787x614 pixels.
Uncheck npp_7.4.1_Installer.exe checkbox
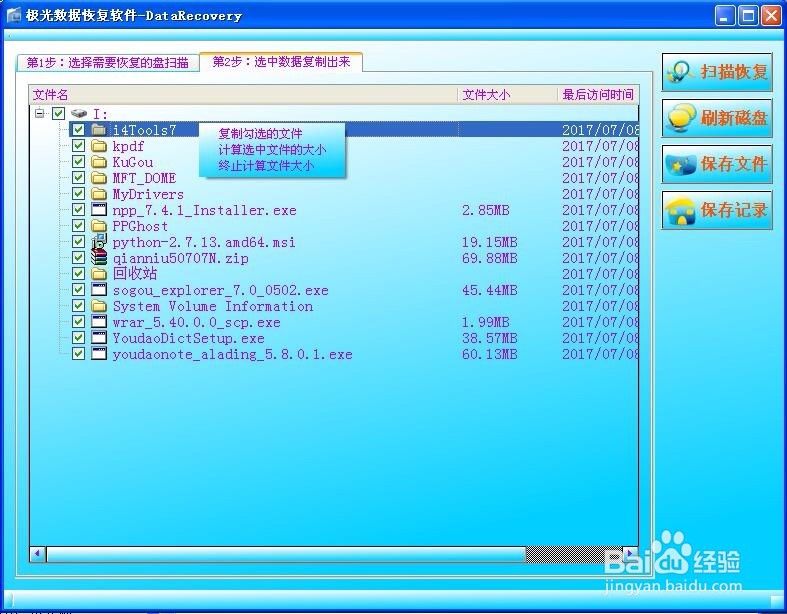tap(78, 210)
